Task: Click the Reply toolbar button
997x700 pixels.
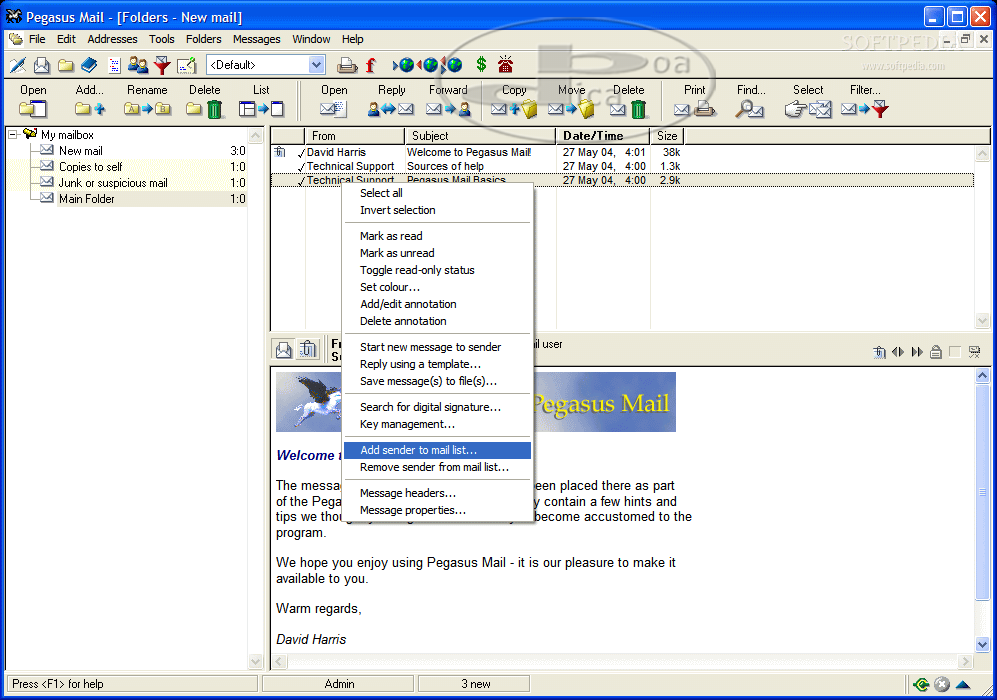Action: [392, 101]
